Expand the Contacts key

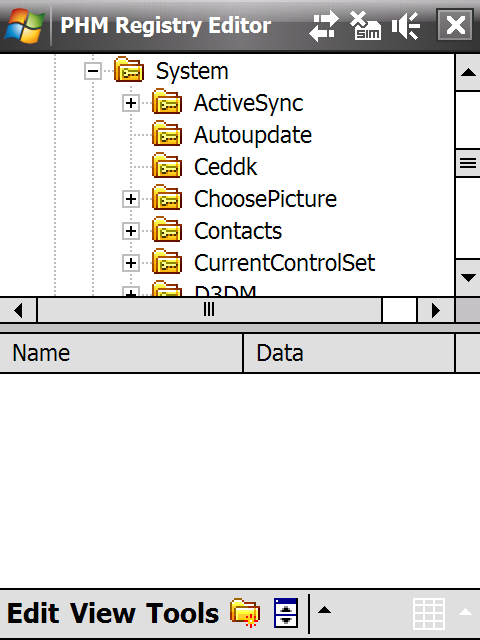click(131, 231)
